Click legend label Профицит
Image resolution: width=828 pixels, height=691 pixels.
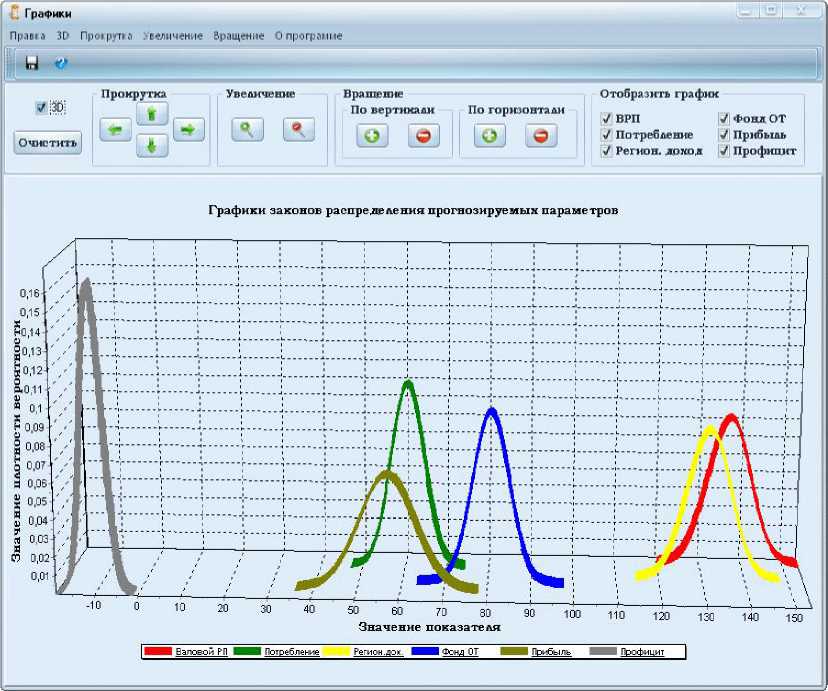642,652
